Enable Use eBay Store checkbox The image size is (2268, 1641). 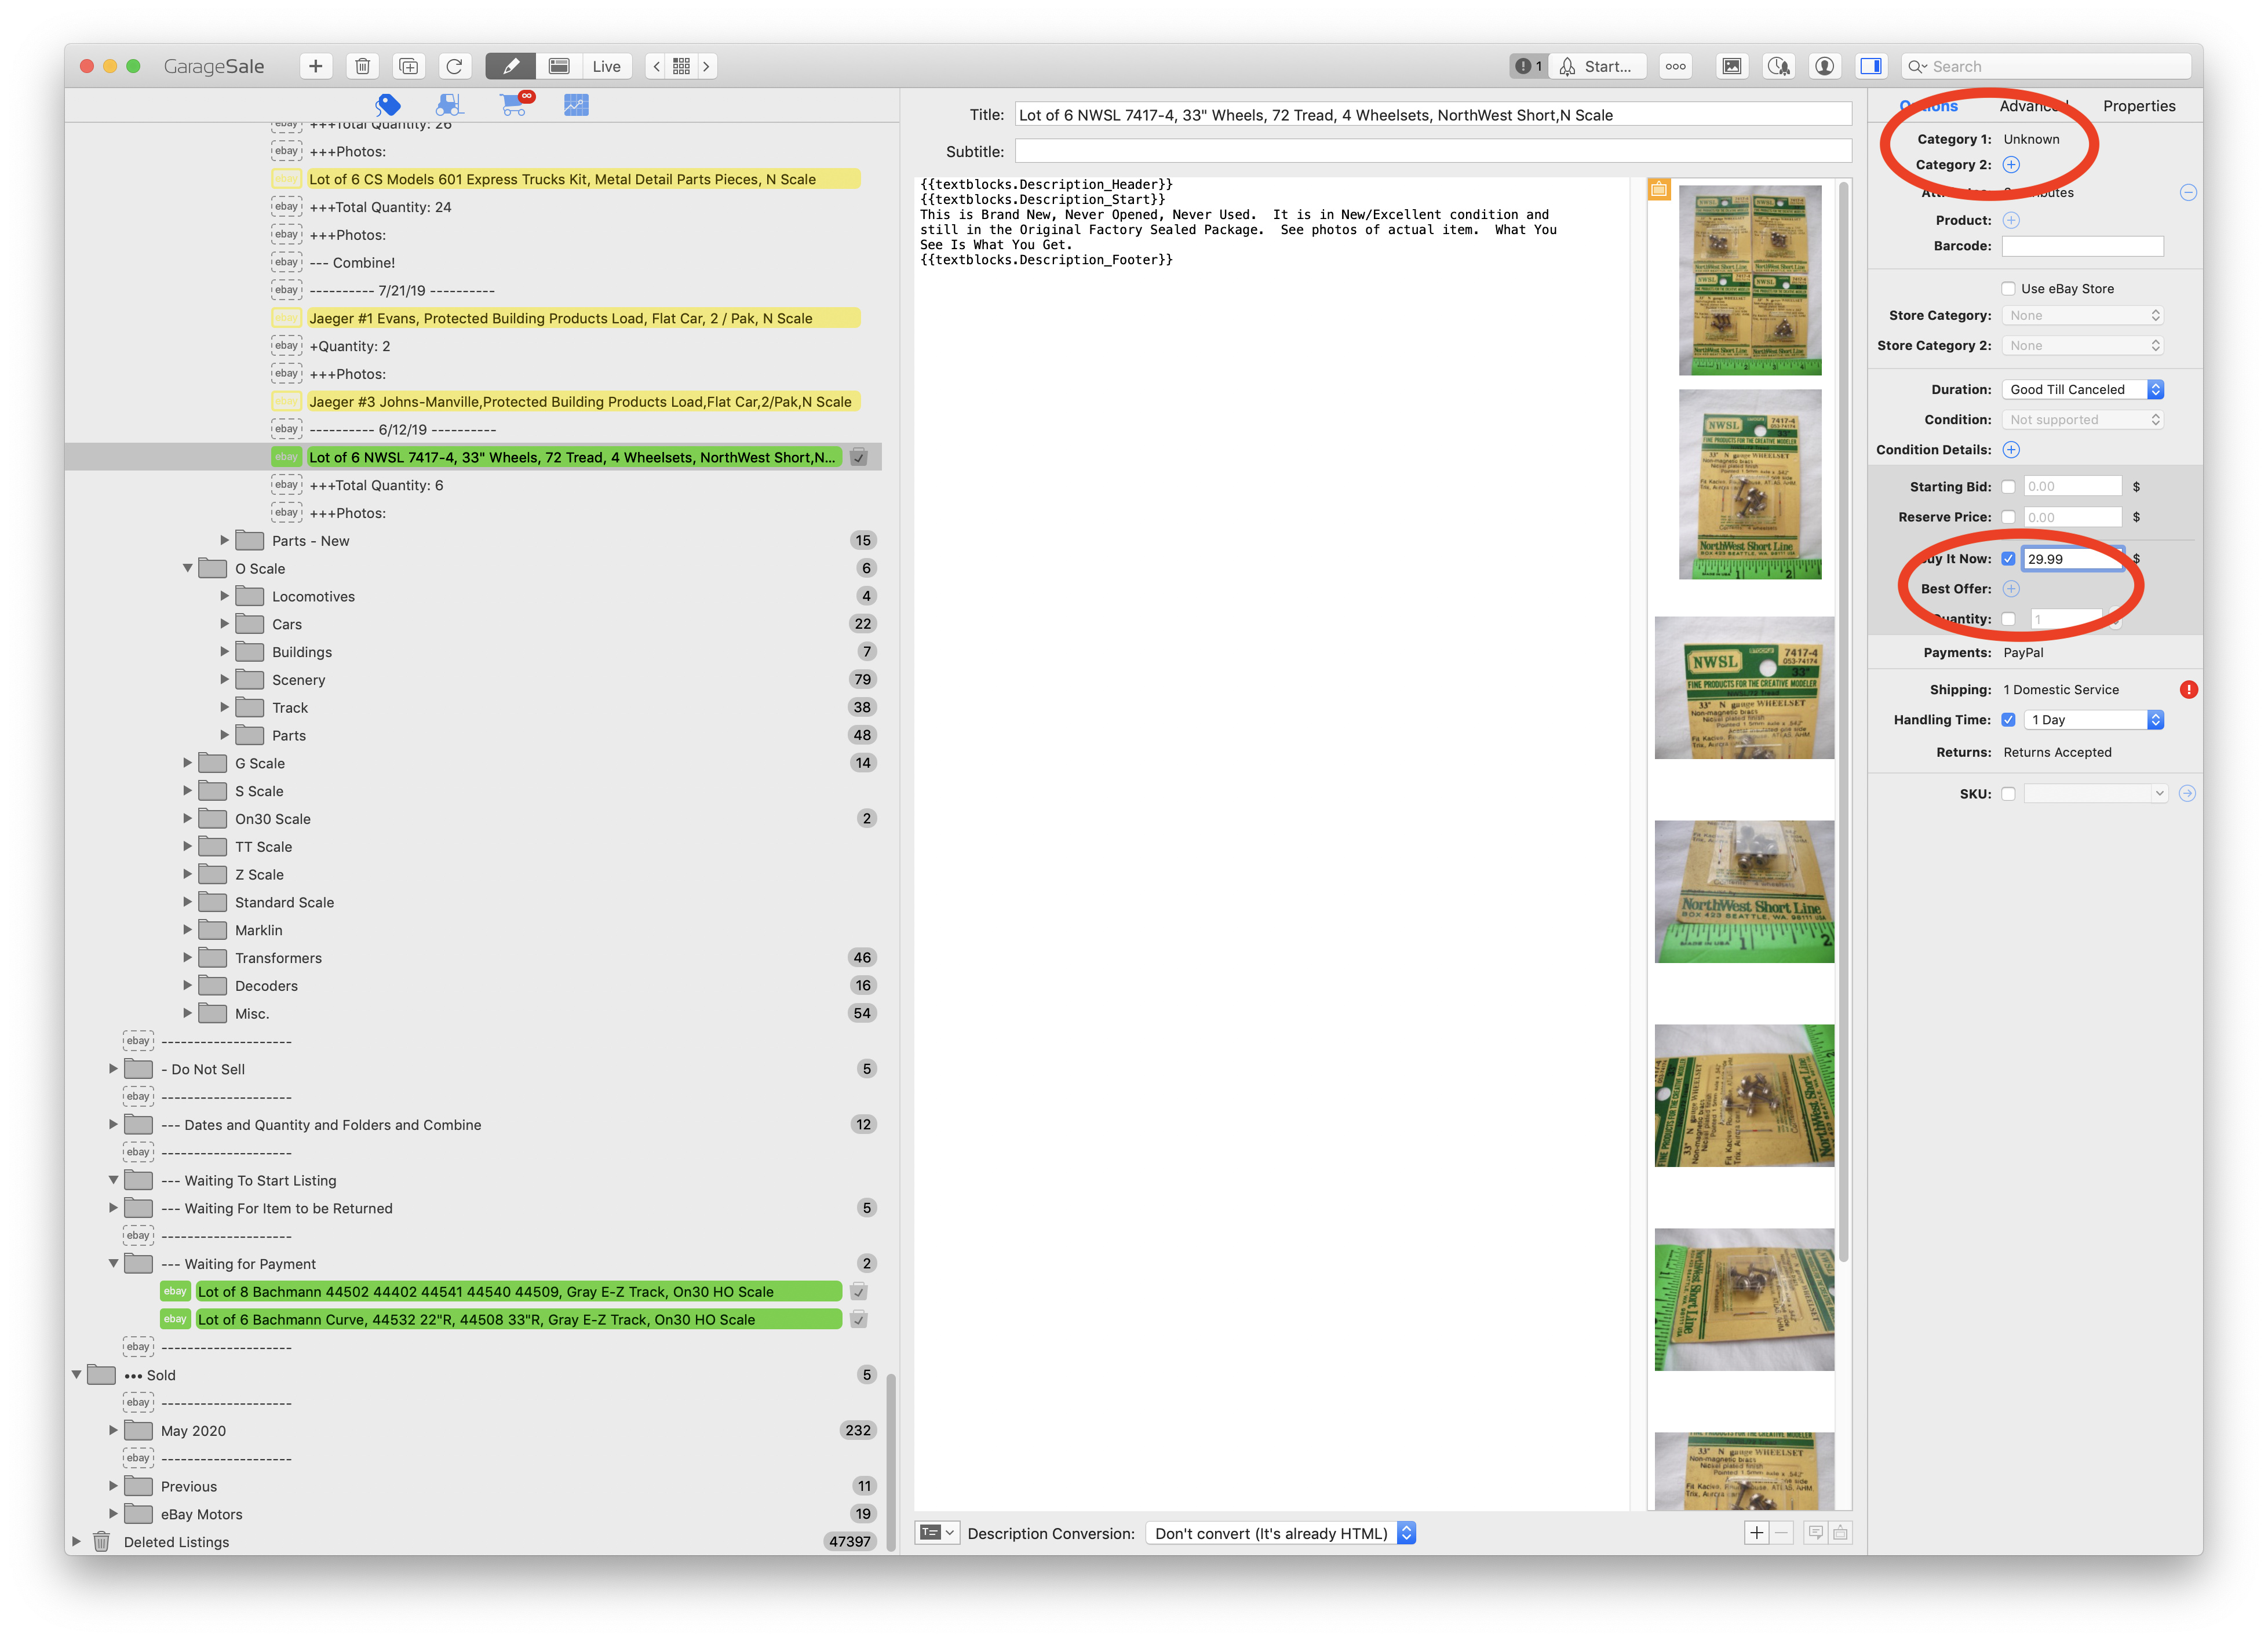pyautogui.click(x=2008, y=289)
